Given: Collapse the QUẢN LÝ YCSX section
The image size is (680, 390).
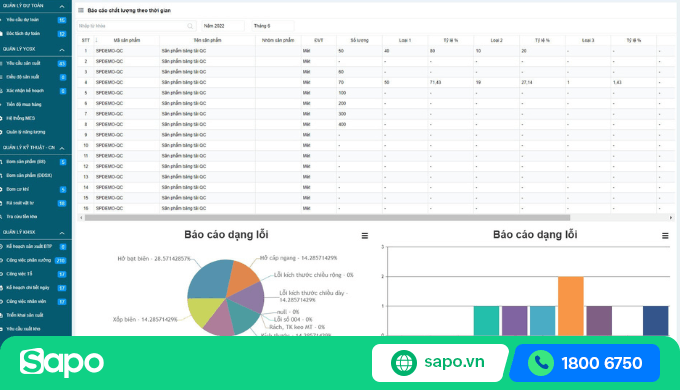Looking at the screenshot, I should (x=62, y=49).
